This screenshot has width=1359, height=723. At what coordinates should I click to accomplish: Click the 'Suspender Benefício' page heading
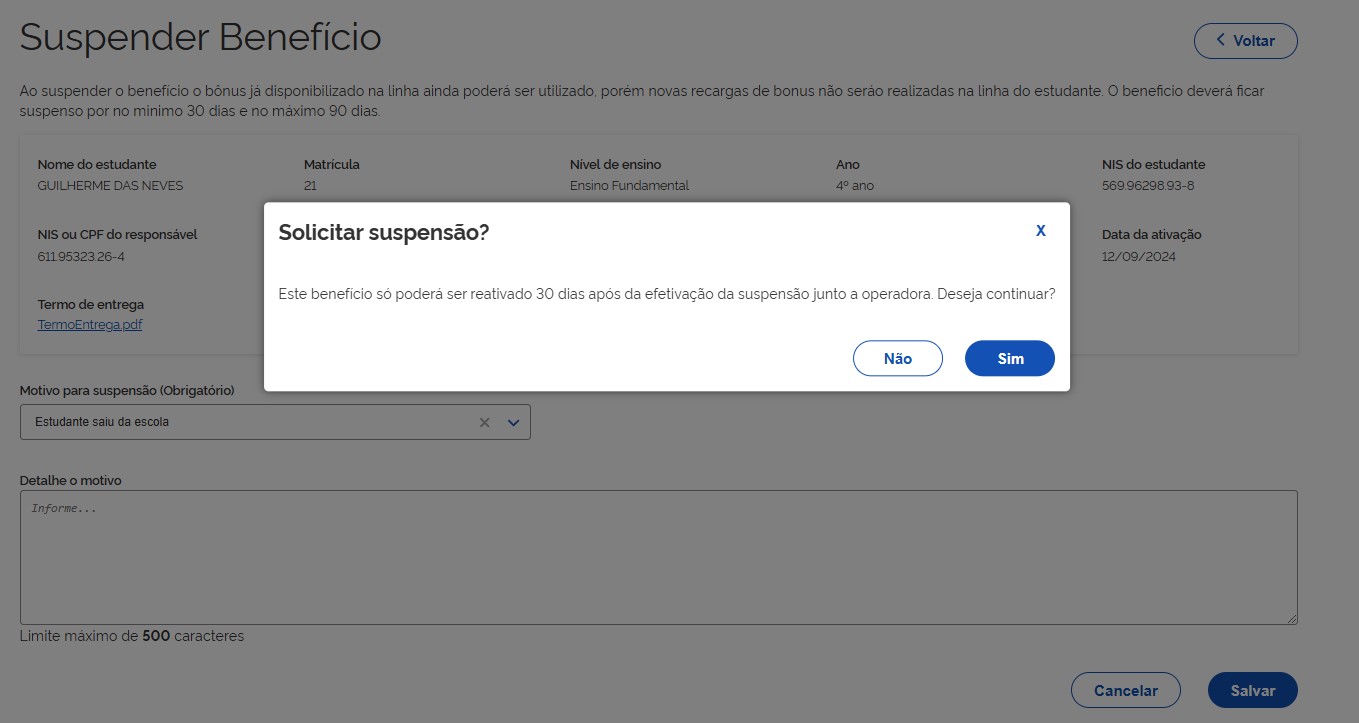[x=200, y=38]
